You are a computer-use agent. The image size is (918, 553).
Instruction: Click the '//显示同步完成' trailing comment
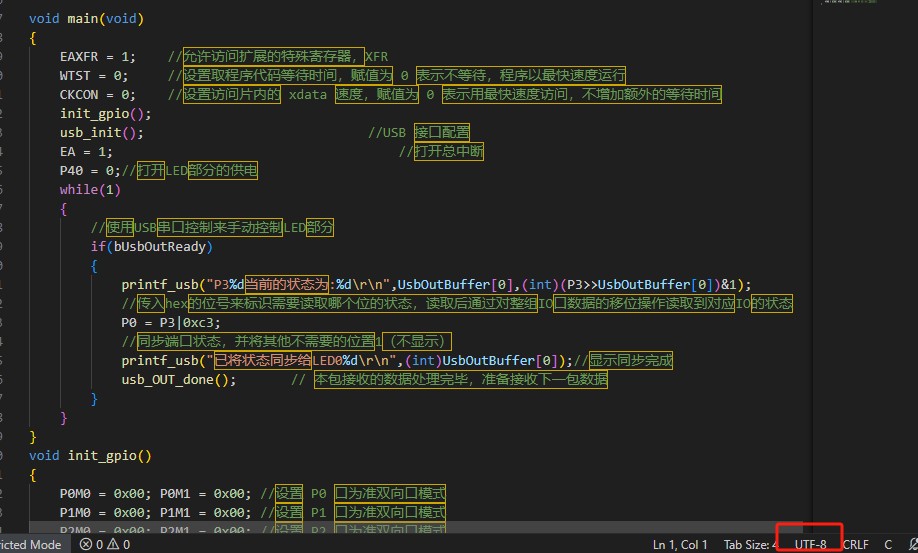(x=623, y=360)
